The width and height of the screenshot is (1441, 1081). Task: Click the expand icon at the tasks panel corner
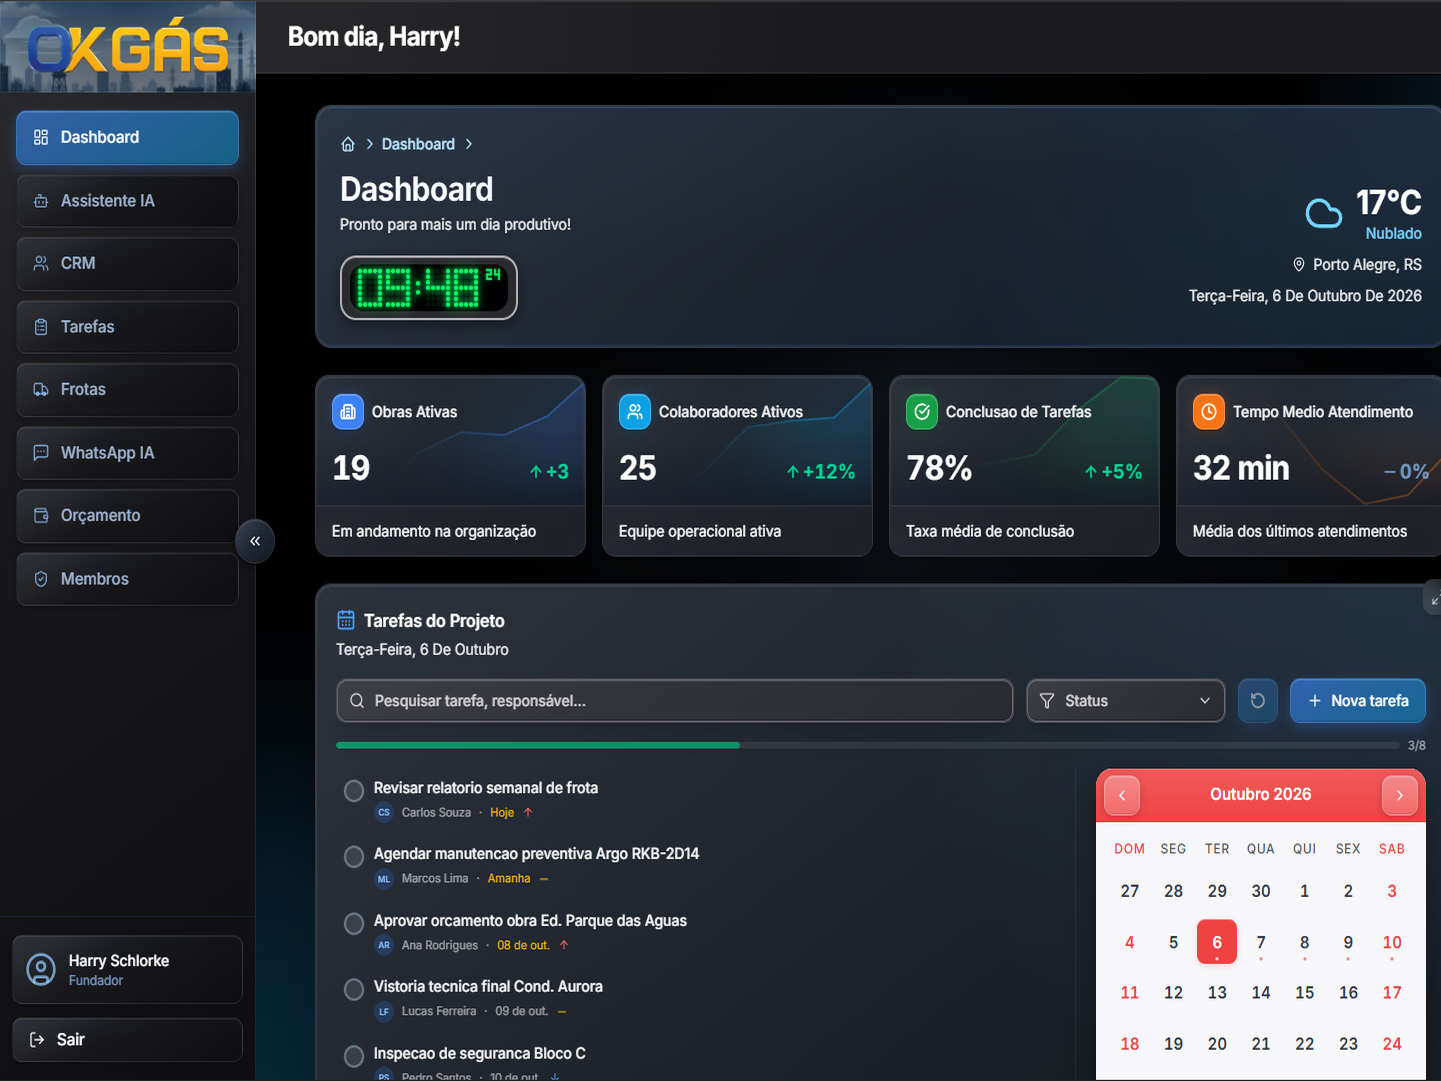tap(1434, 600)
